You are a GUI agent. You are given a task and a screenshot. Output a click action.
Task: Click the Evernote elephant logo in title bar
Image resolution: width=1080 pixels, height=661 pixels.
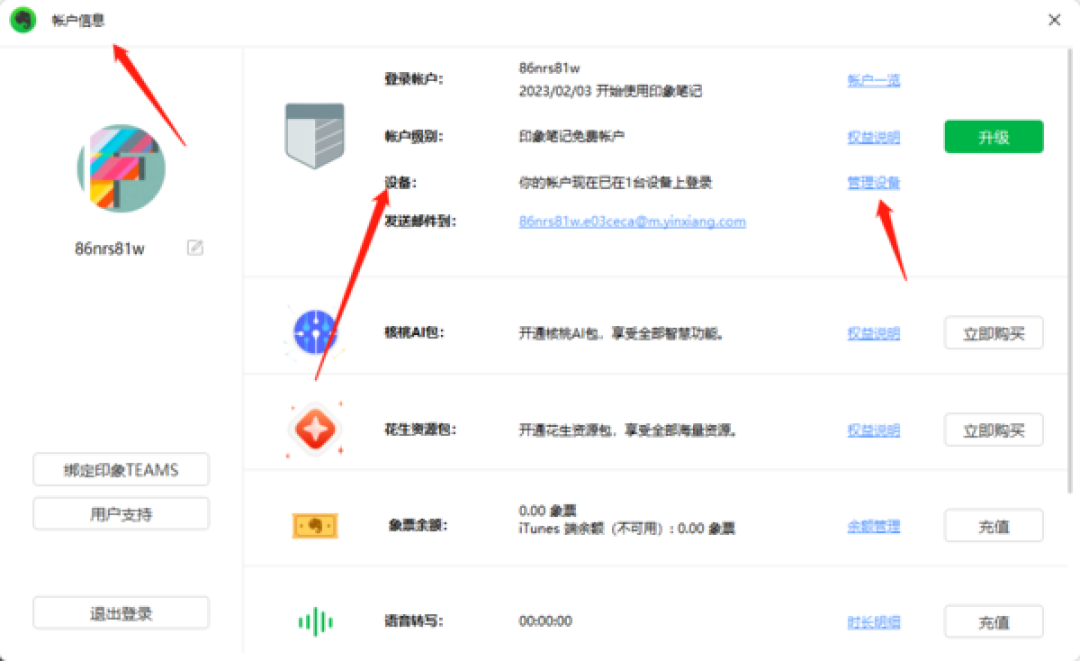tap(23, 19)
